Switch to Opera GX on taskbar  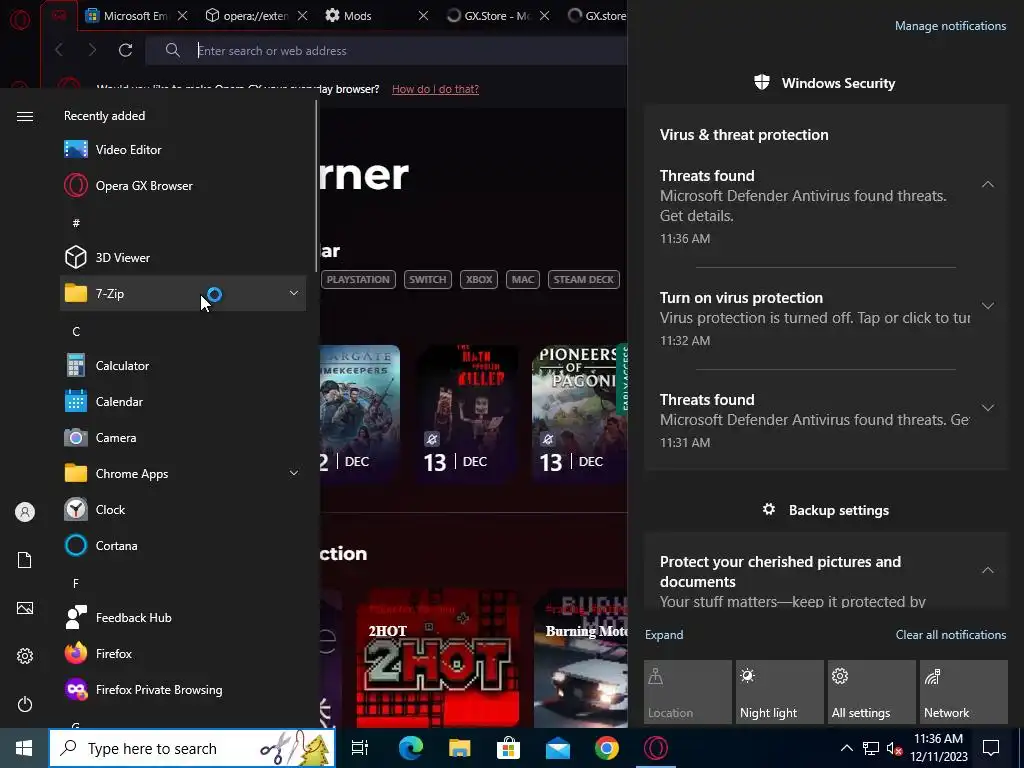pos(656,748)
